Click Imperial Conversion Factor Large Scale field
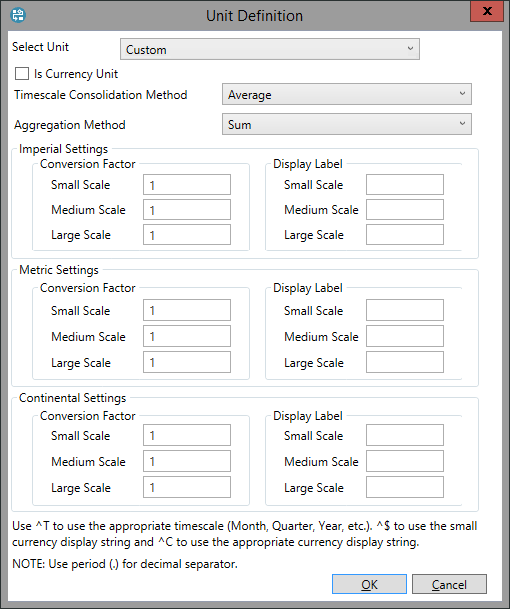The height and width of the screenshot is (609, 510). point(187,235)
